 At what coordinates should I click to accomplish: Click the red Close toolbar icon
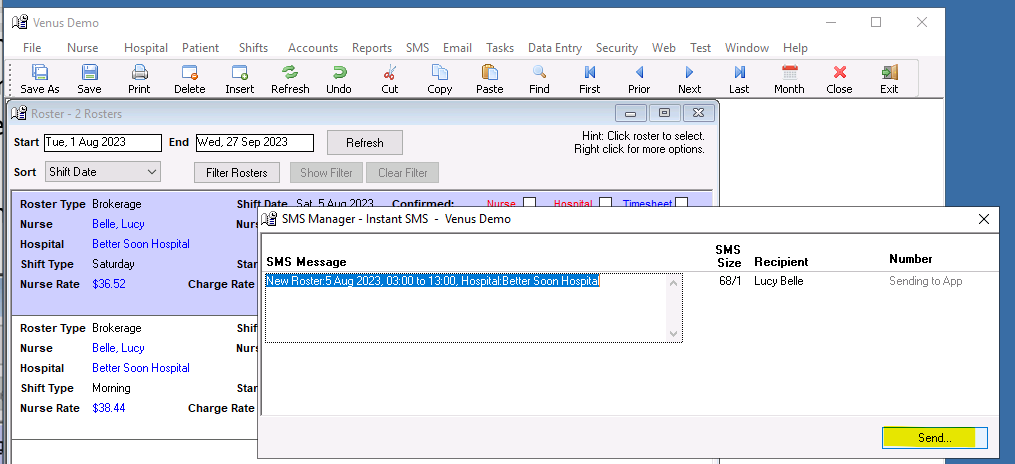click(840, 72)
